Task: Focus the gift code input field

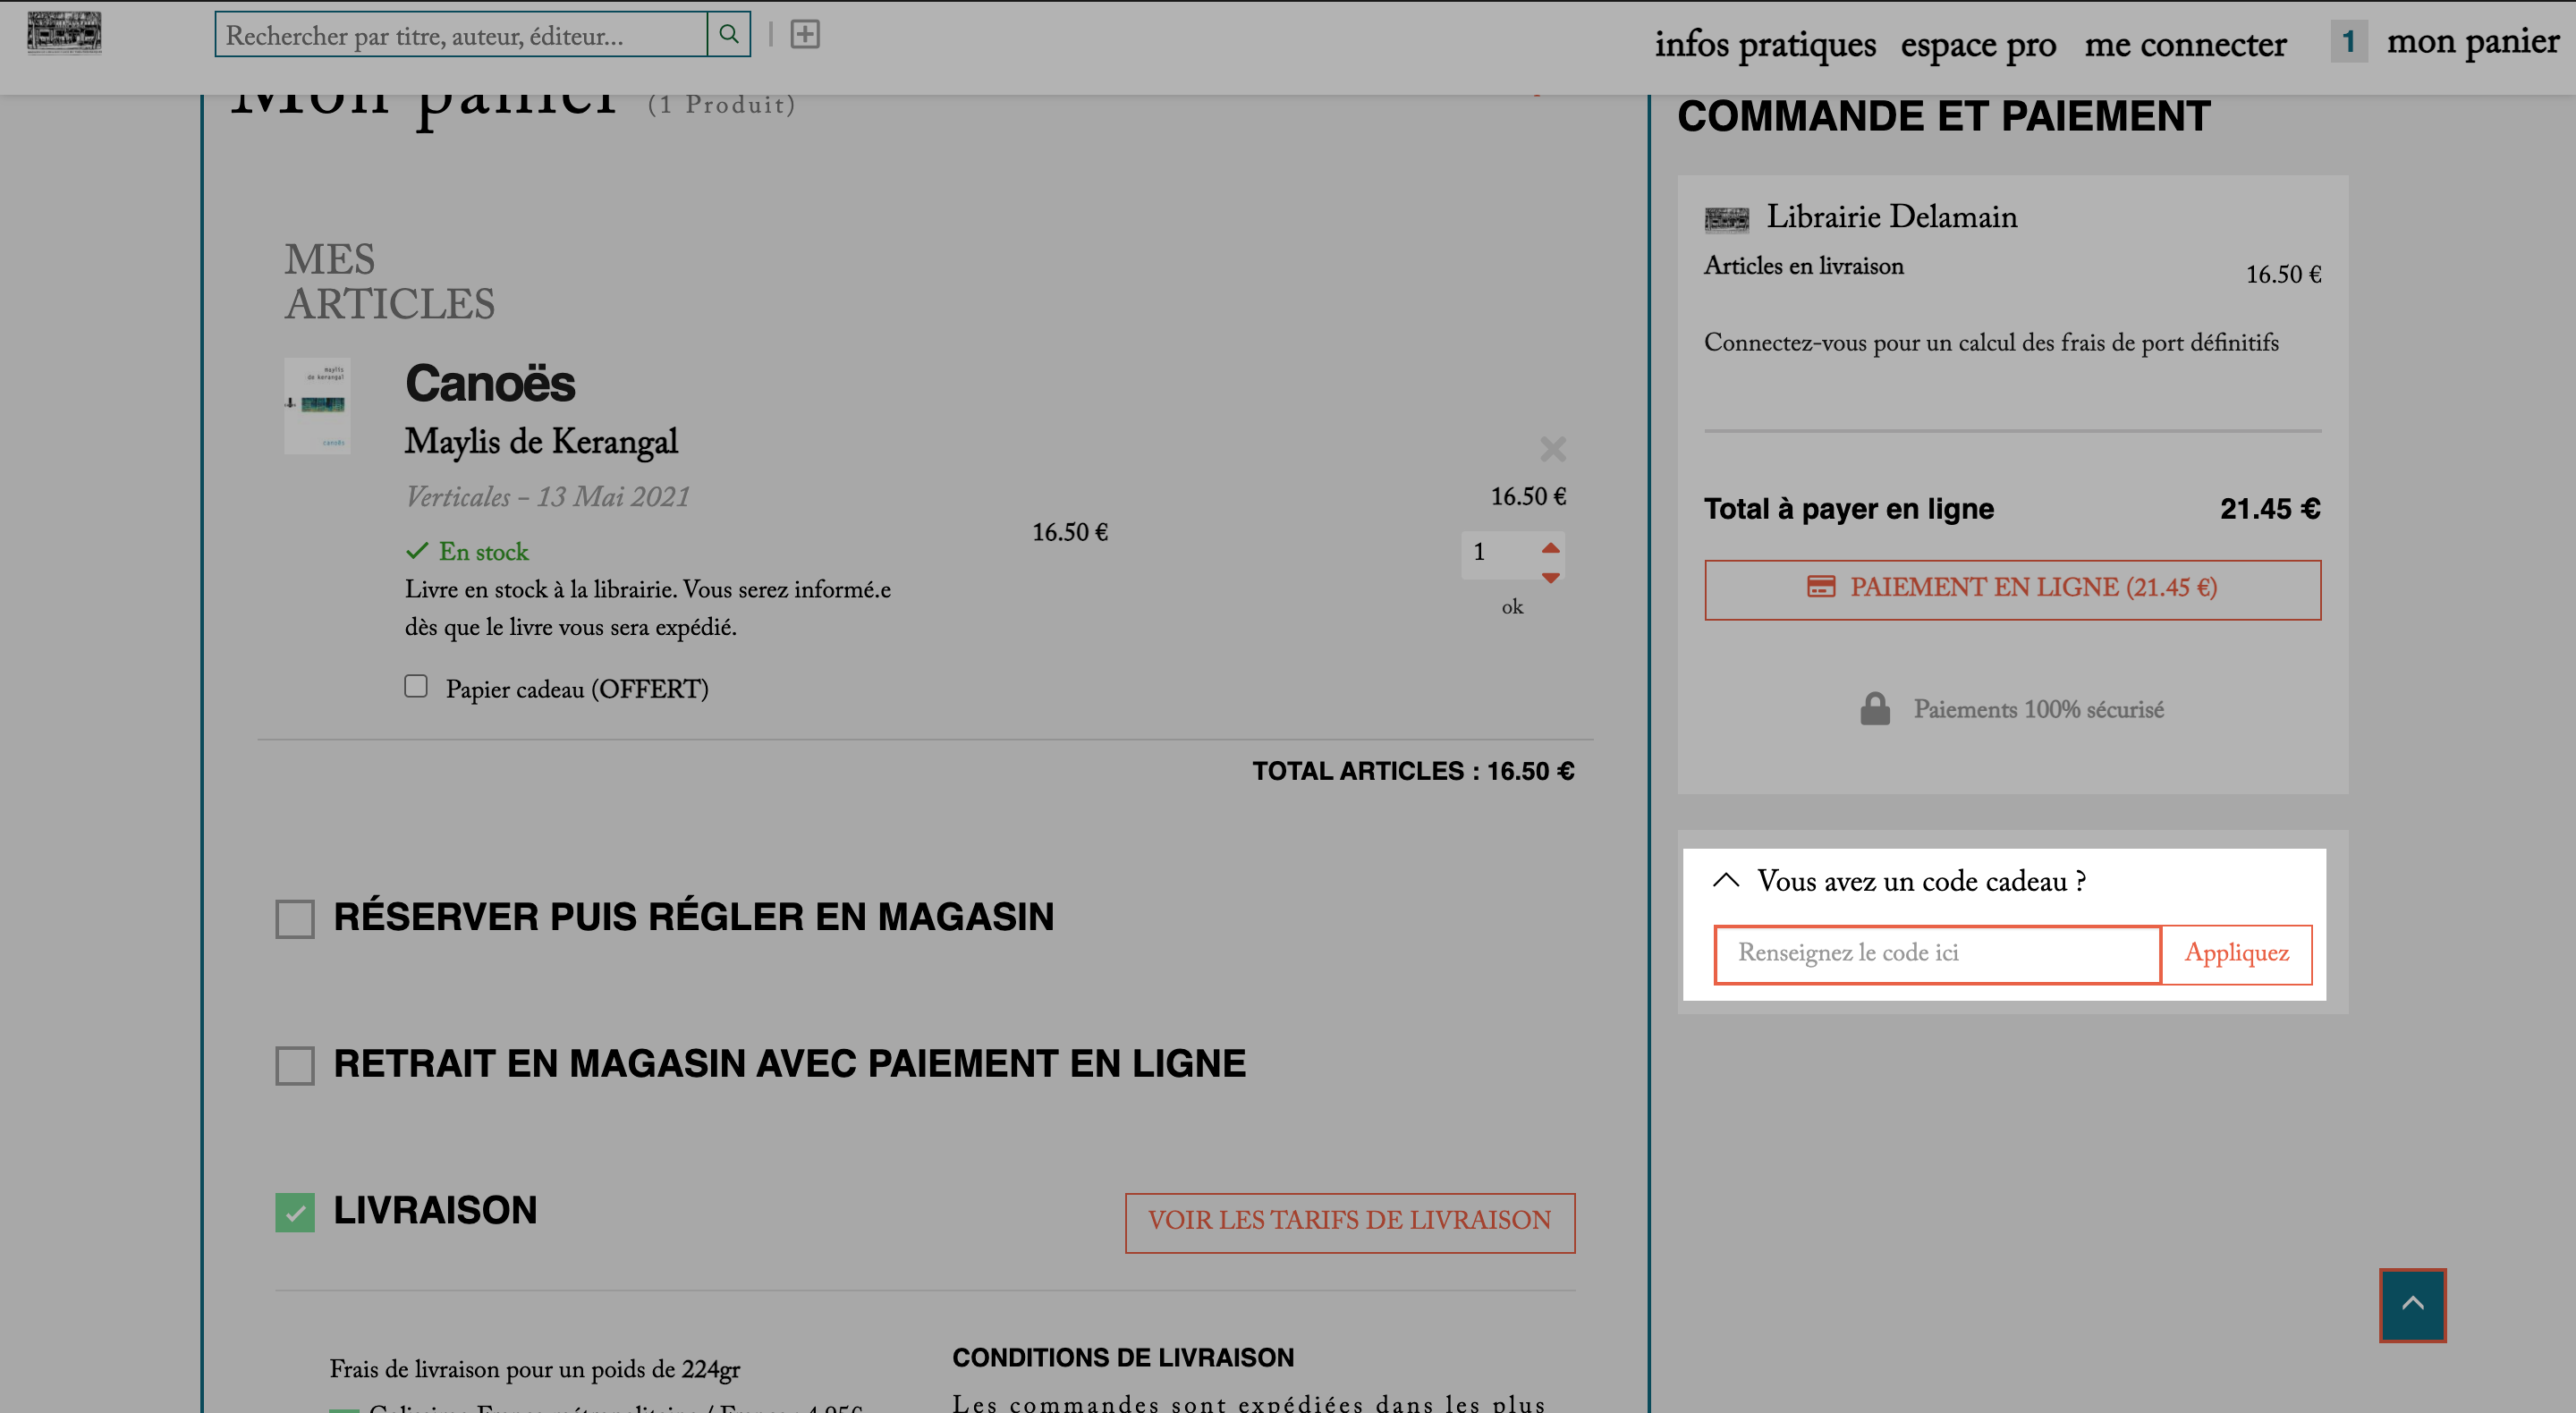Action: (x=1937, y=954)
